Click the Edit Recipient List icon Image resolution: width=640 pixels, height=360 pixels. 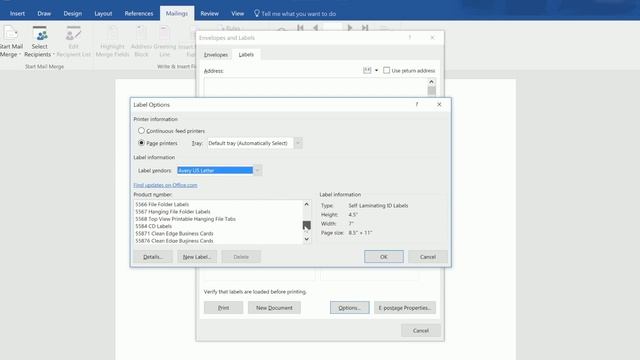(x=73, y=33)
